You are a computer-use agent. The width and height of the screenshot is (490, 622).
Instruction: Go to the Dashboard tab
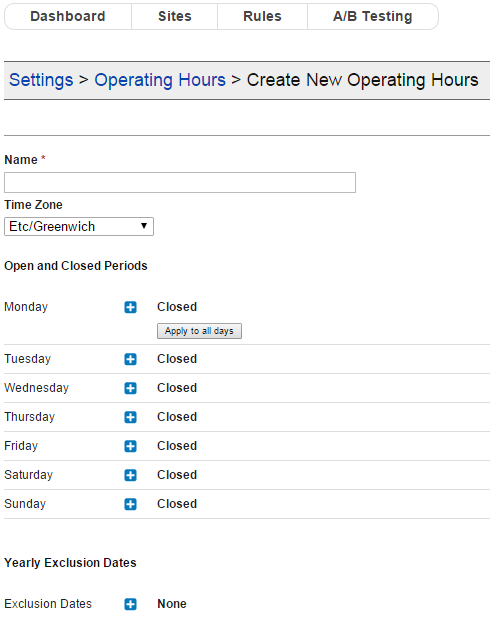pos(68,16)
